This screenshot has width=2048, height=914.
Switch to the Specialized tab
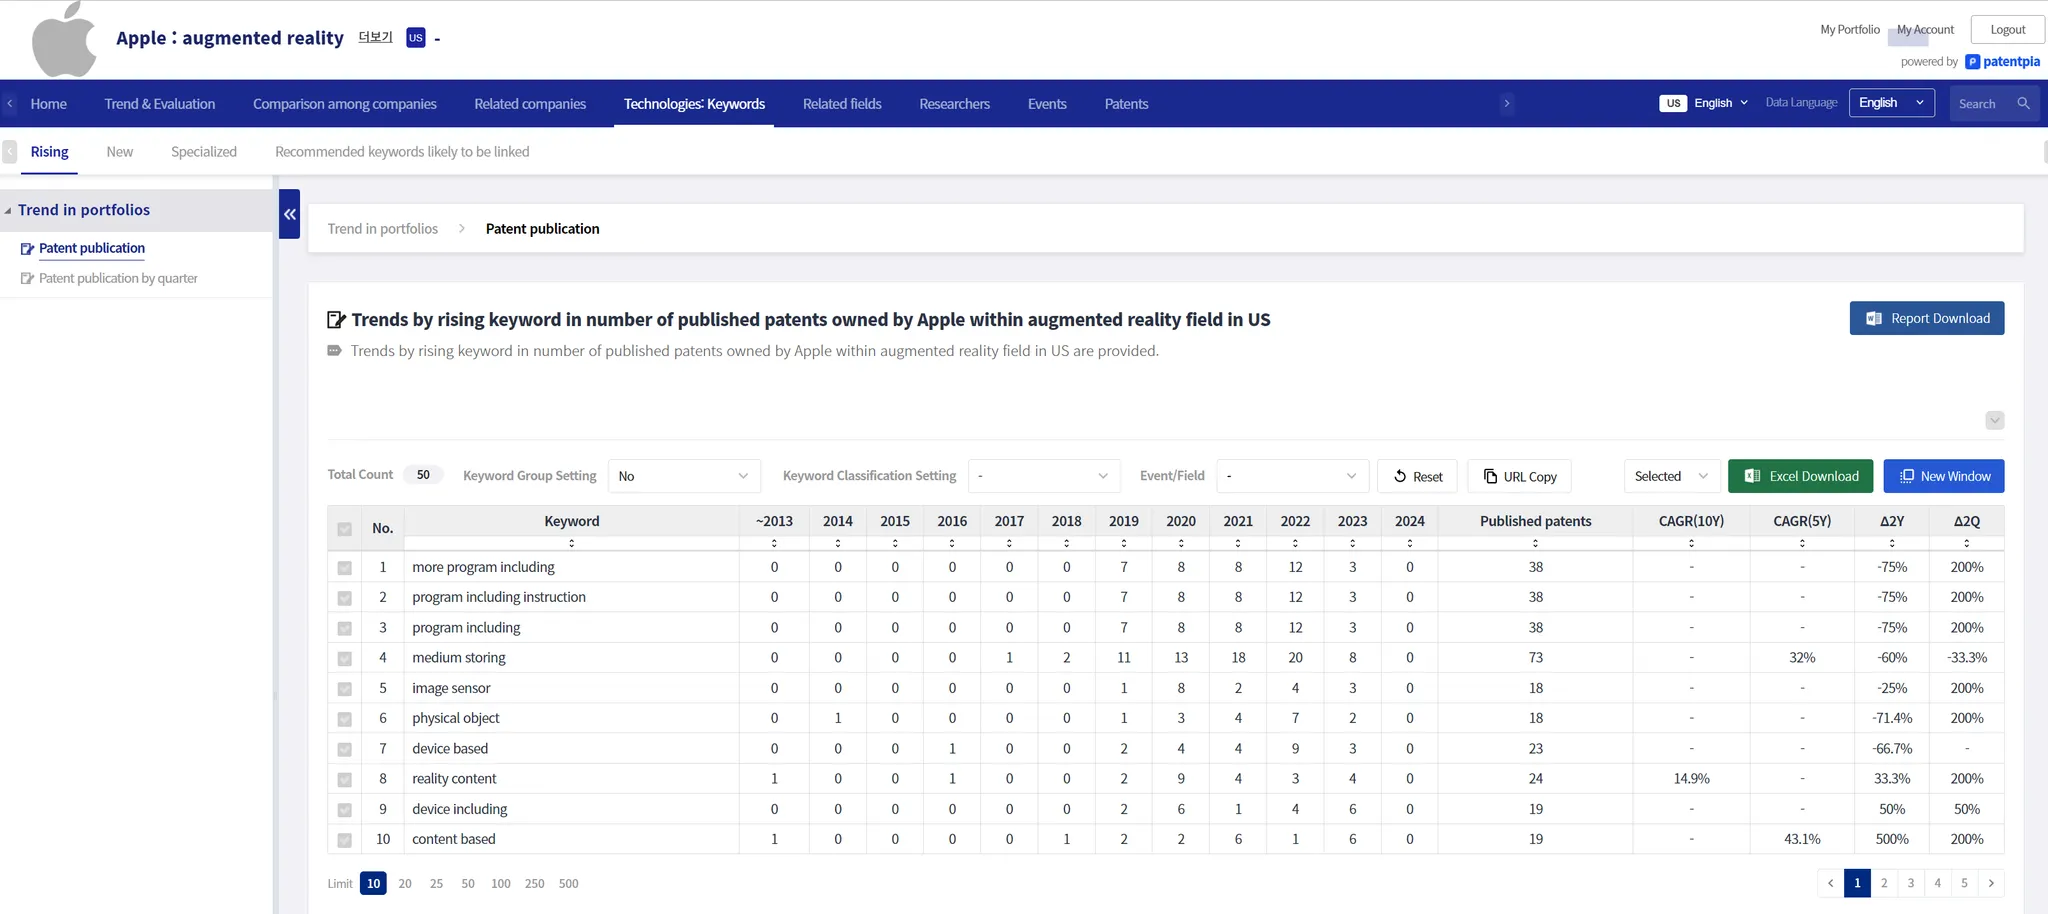tap(204, 152)
